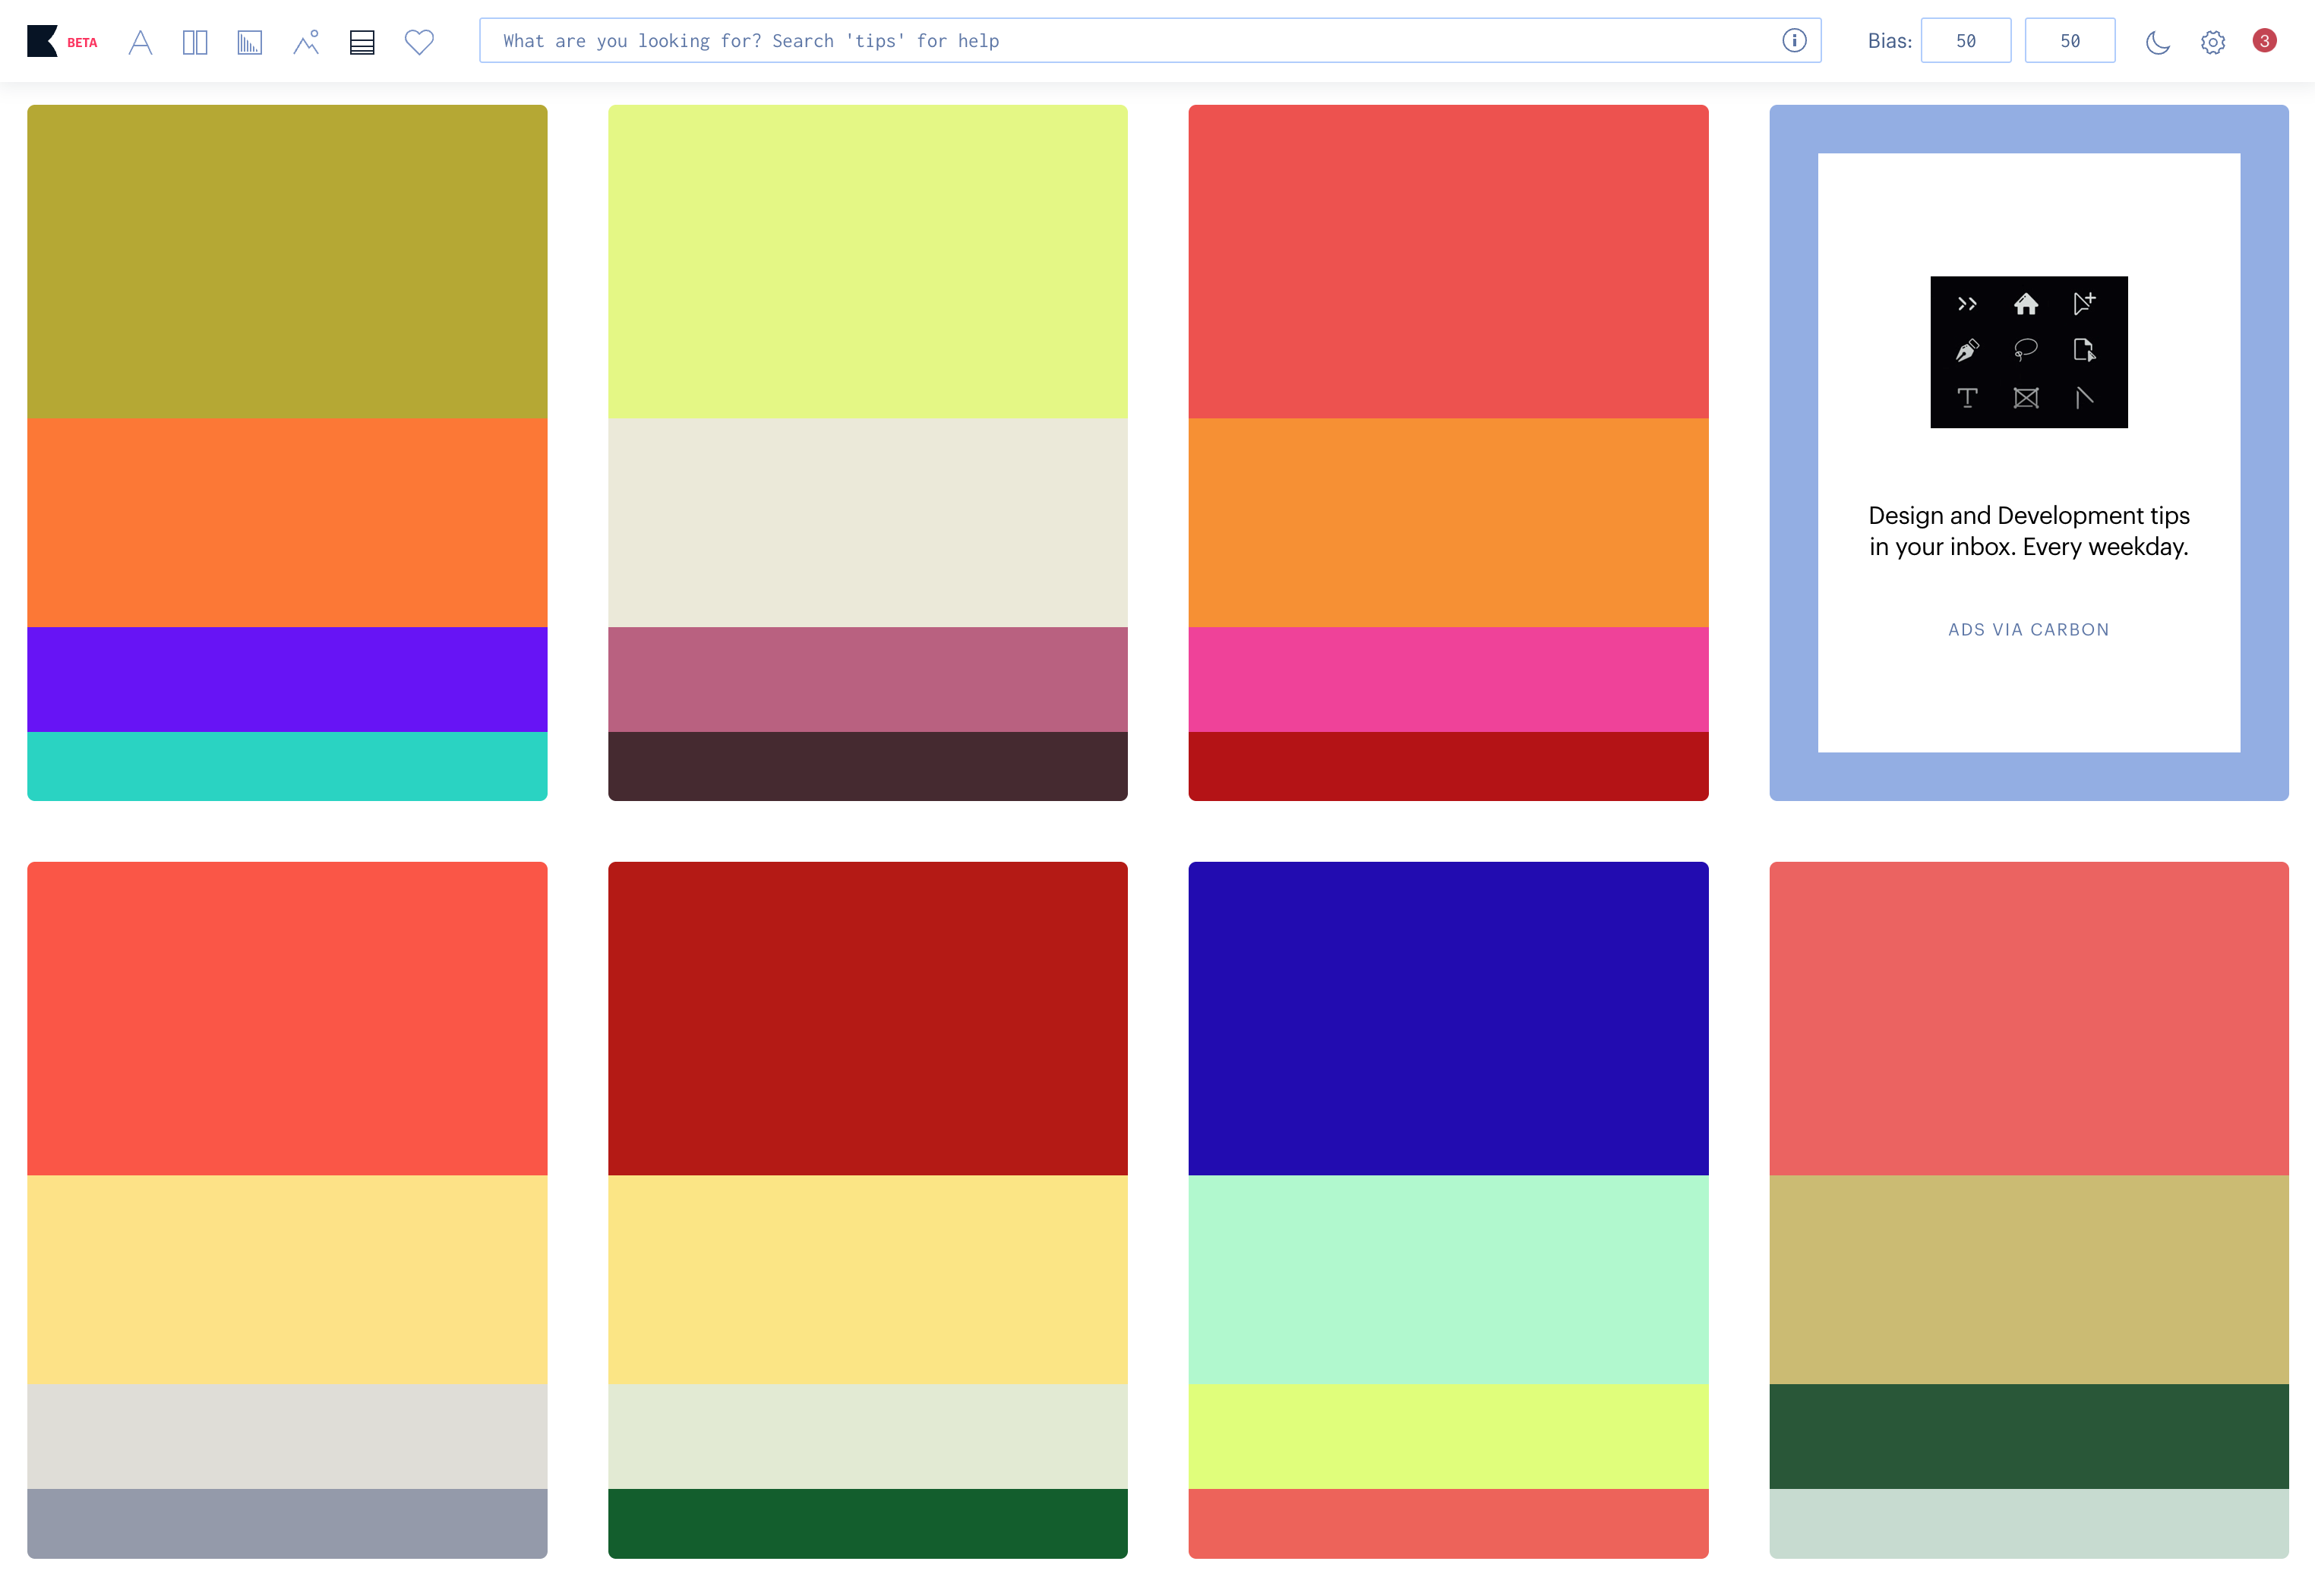Viewport: 2315px width, 1596px height.
Task: Select the palette stripes view icon
Action: (x=362, y=42)
